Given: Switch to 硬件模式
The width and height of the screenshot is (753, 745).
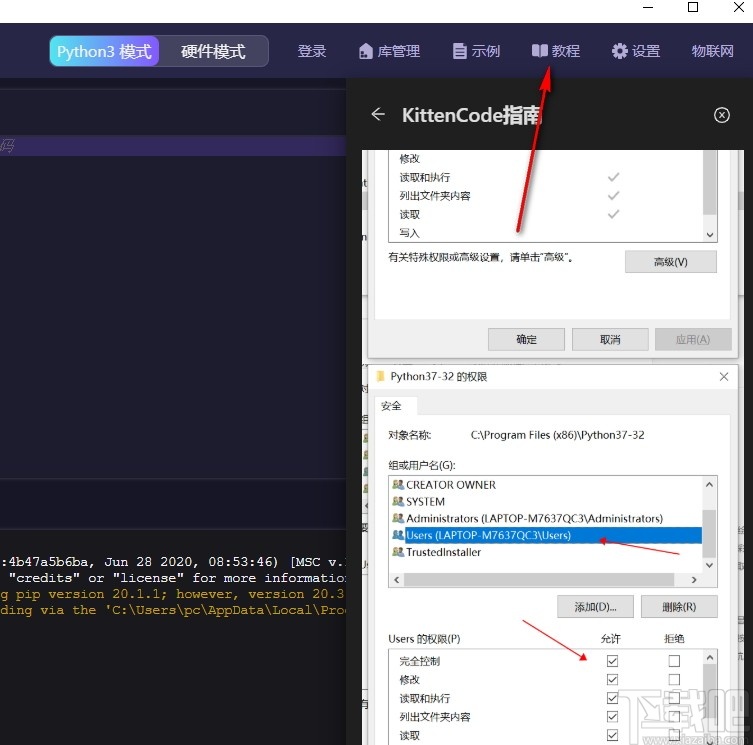Looking at the screenshot, I should pyautogui.click(x=213, y=51).
